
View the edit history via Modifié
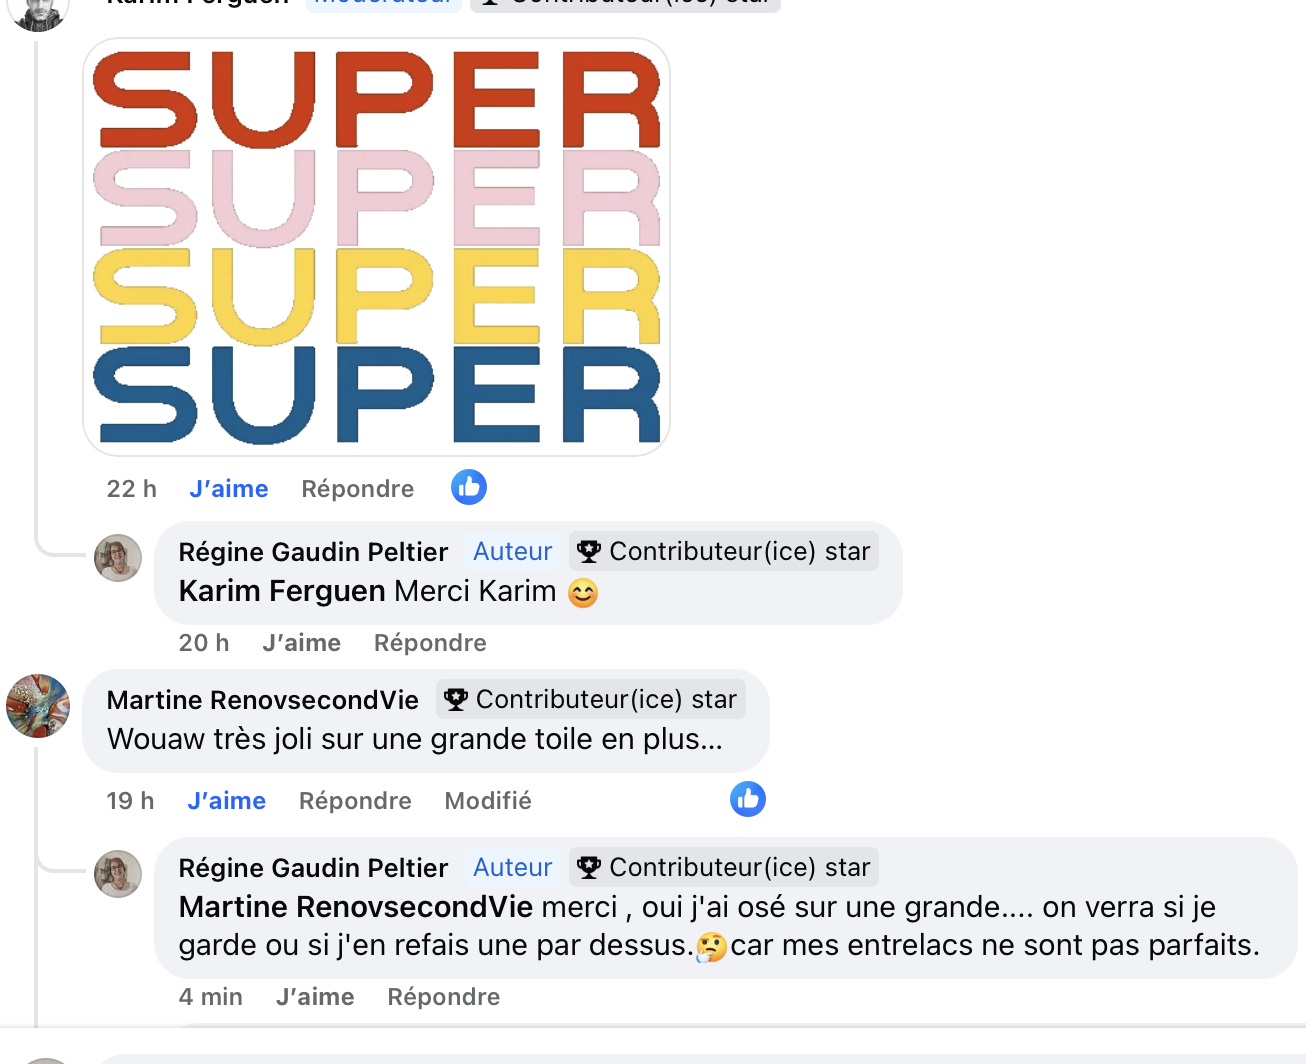coord(488,801)
